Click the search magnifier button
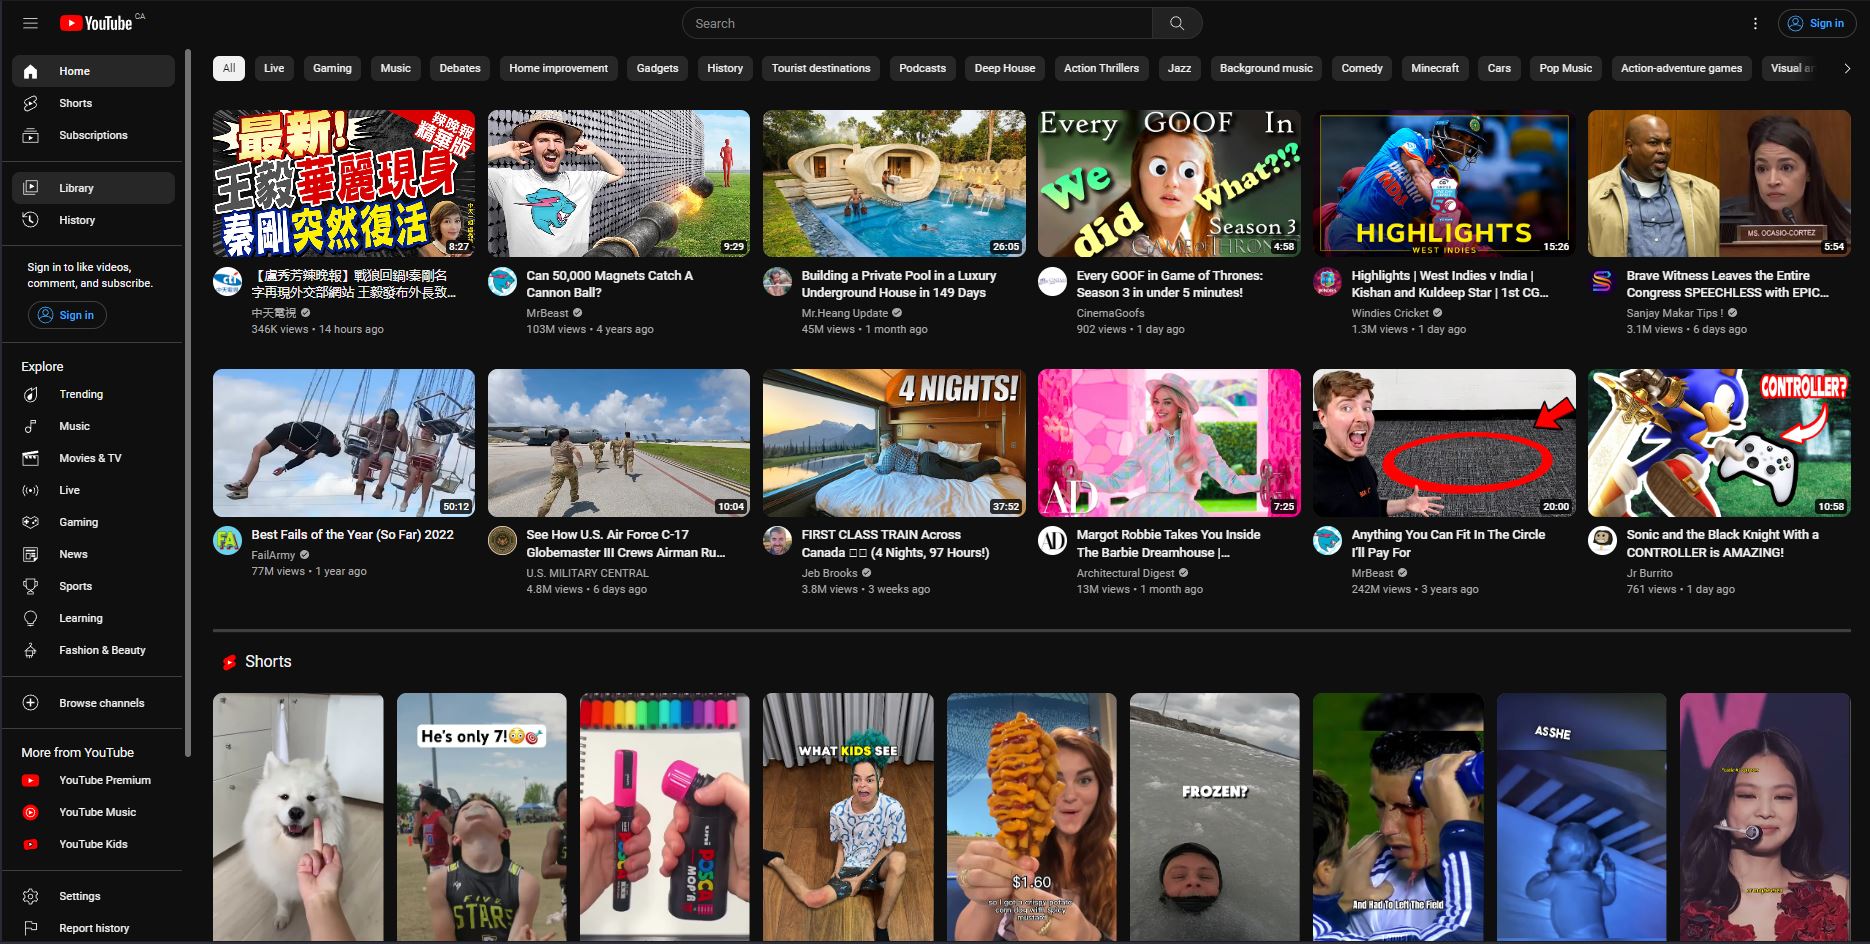Screen dimensions: 1870x944 [1177, 23]
